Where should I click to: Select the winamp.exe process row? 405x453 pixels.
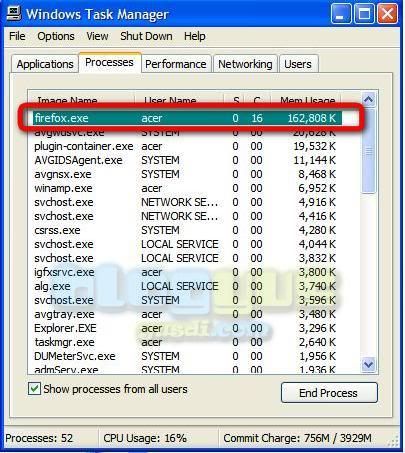click(x=185, y=188)
